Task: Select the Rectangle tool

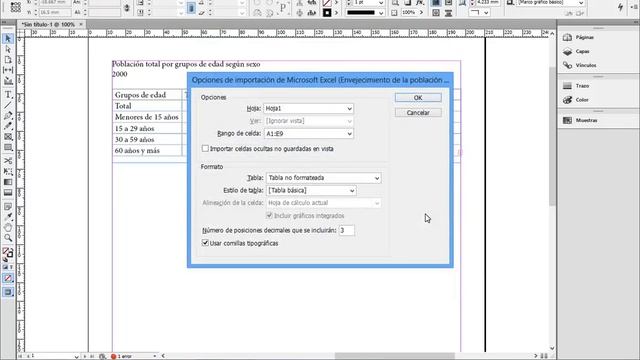Action: tap(8, 147)
